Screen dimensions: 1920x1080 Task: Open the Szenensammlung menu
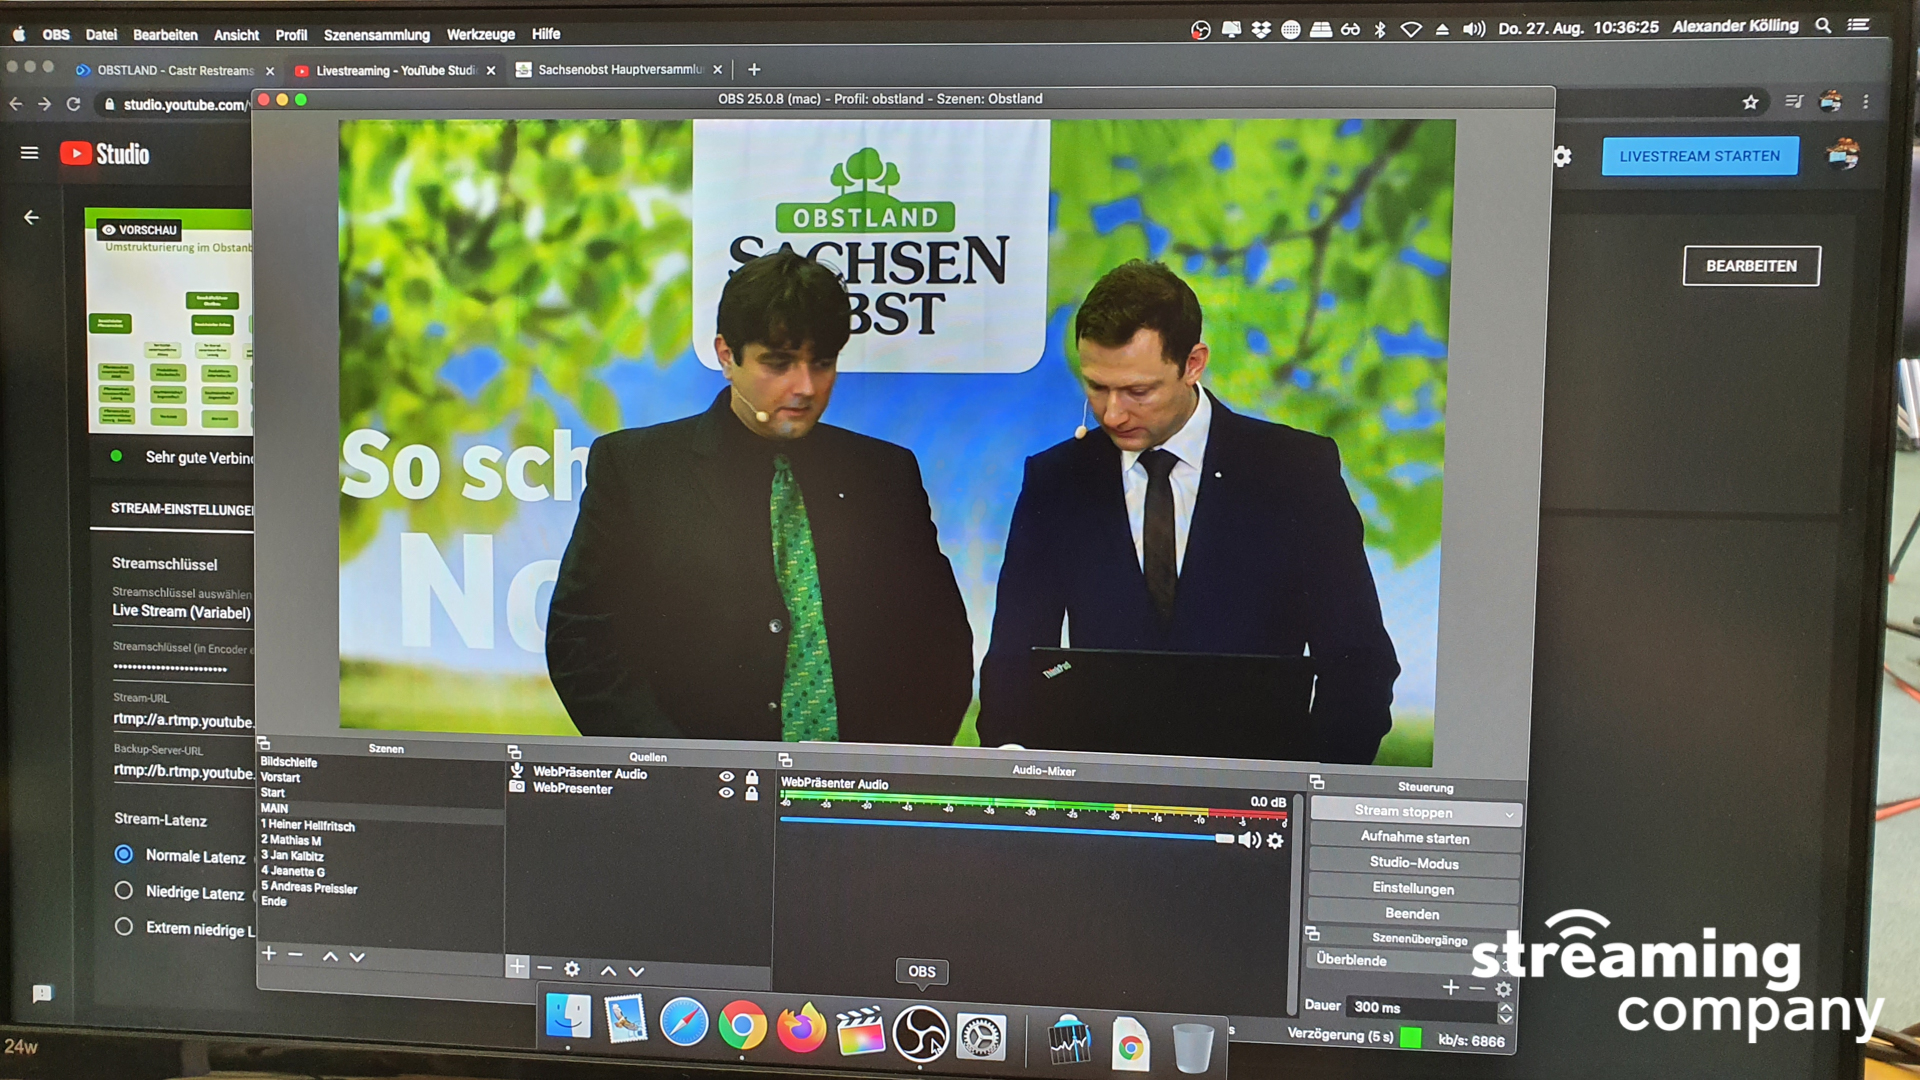[x=376, y=35]
